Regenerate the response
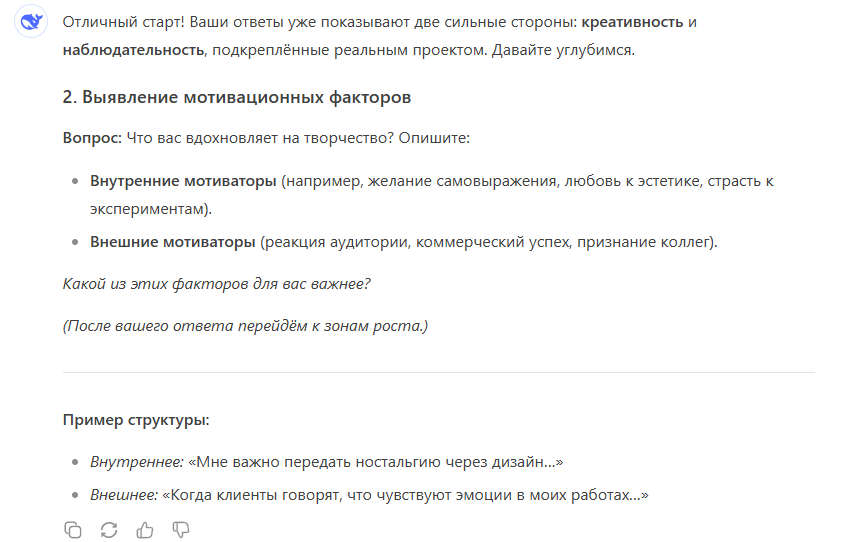856x542 pixels. click(109, 530)
